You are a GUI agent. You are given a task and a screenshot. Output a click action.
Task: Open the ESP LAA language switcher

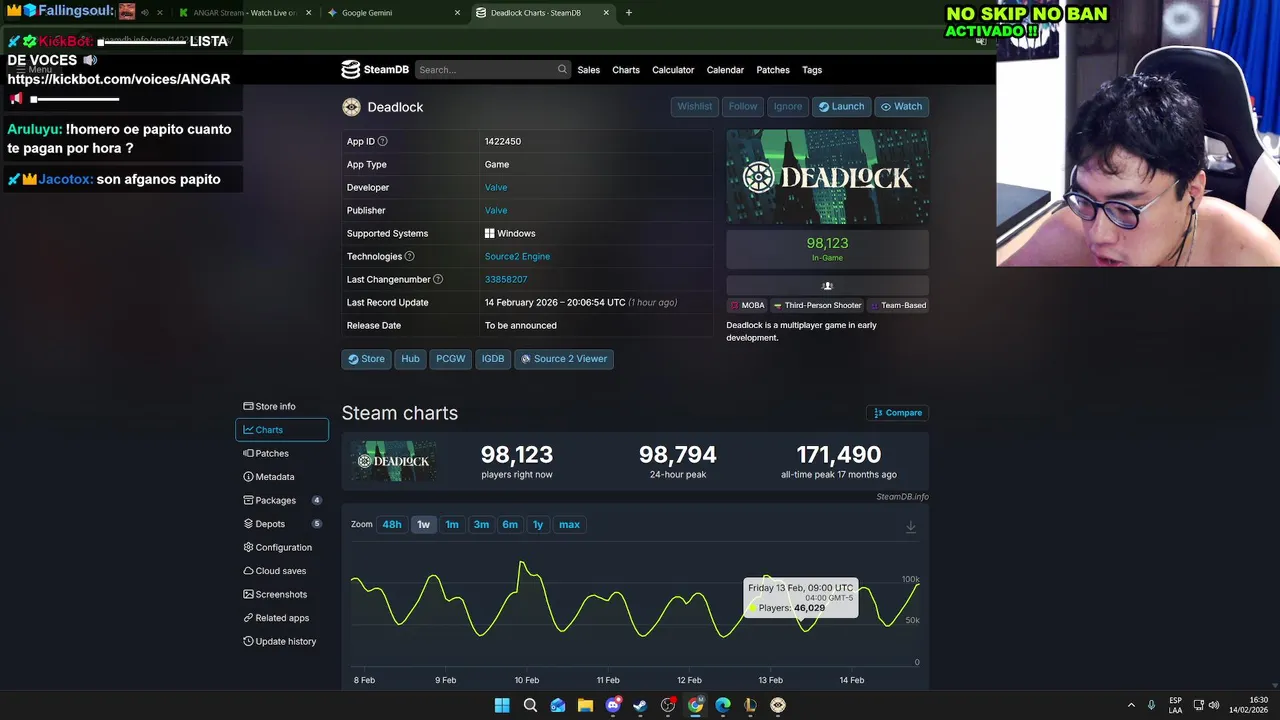click(1176, 705)
